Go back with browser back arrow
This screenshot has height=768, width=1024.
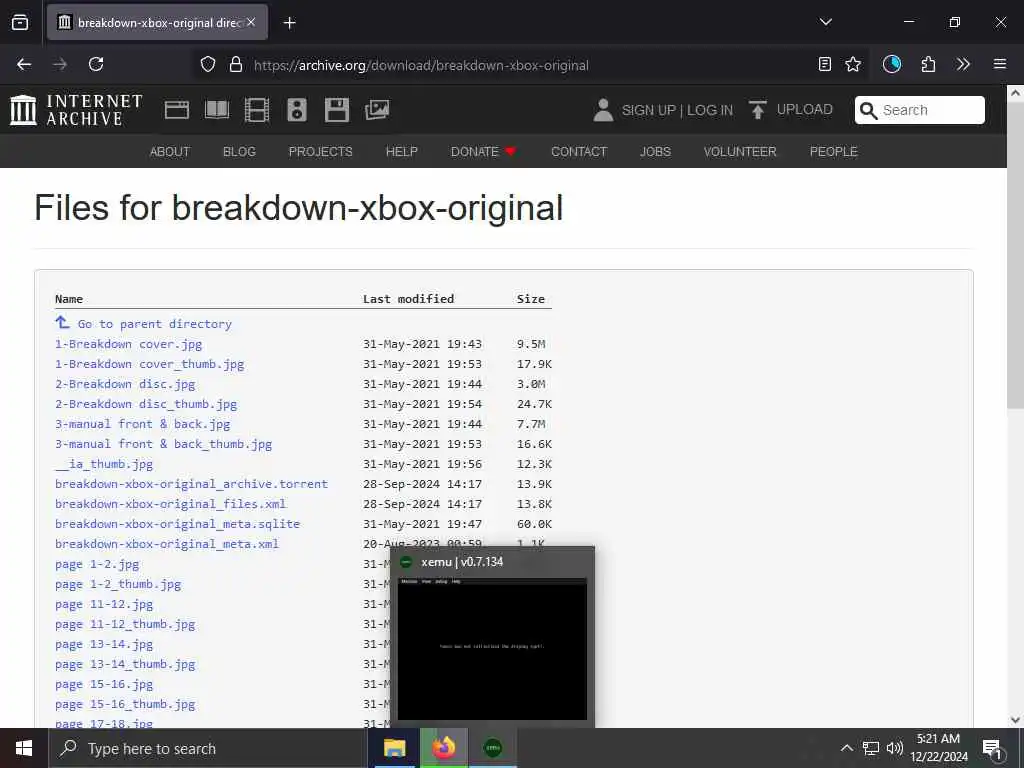click(24, 64)
